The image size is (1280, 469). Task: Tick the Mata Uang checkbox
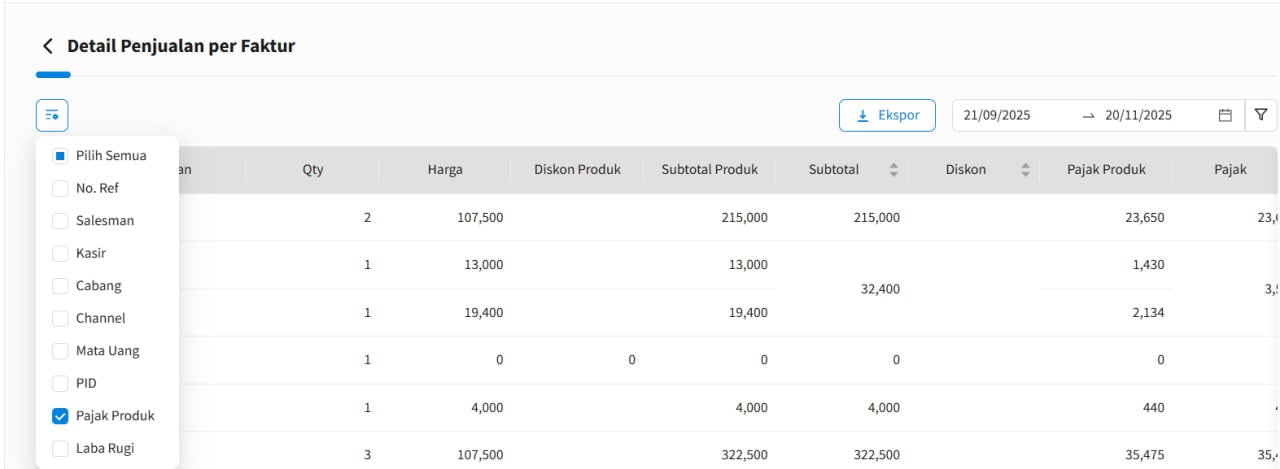60,351
